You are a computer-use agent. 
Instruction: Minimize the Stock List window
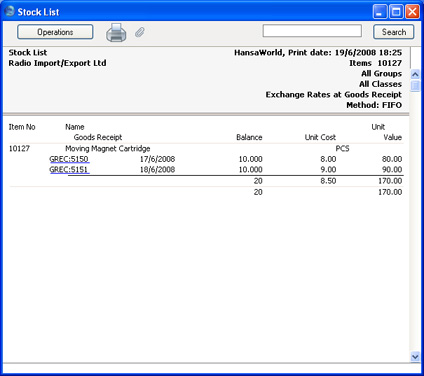click(380, 12)
